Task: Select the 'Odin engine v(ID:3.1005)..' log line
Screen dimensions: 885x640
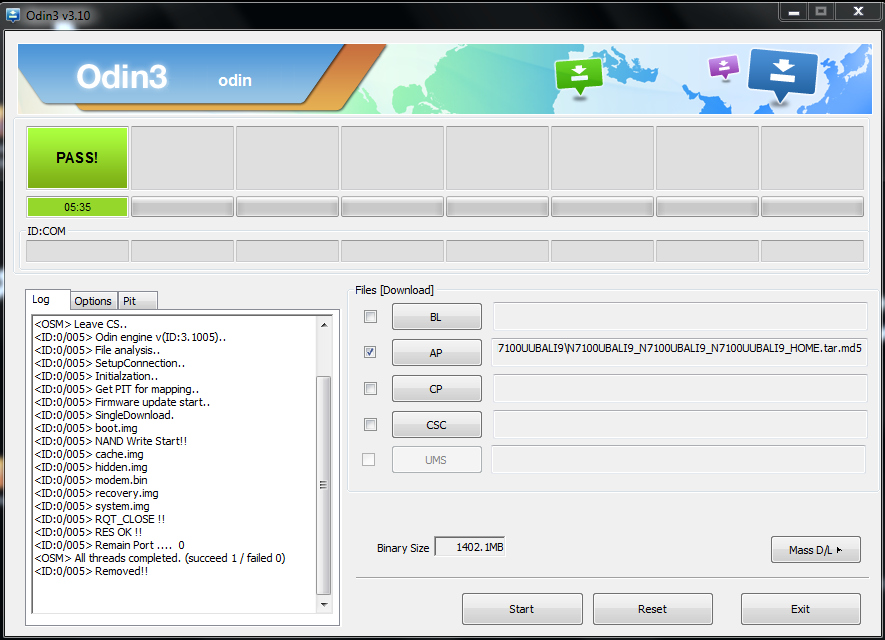Action: pyautogui.click(x=130, y=337)
